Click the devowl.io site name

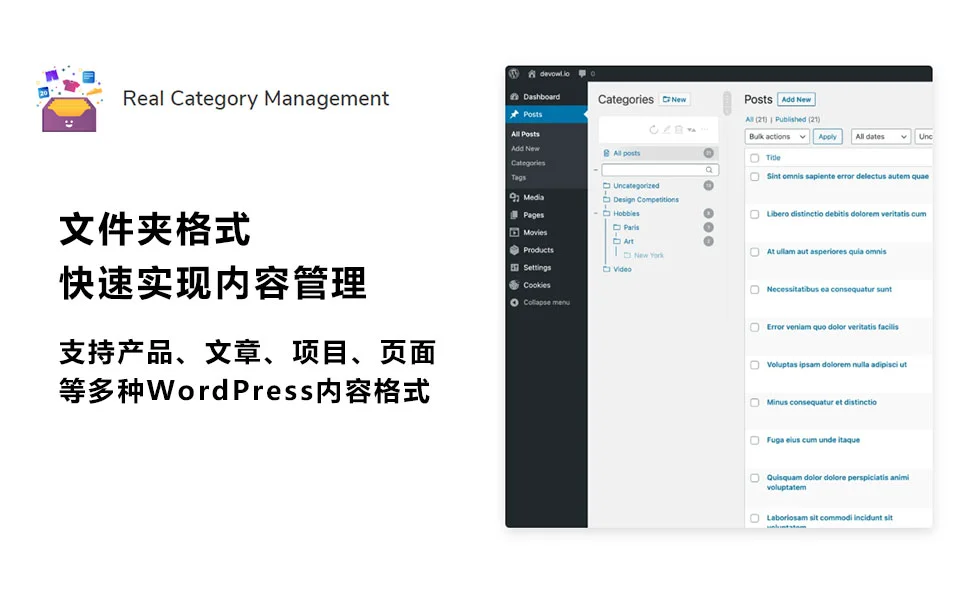(555, 73)
